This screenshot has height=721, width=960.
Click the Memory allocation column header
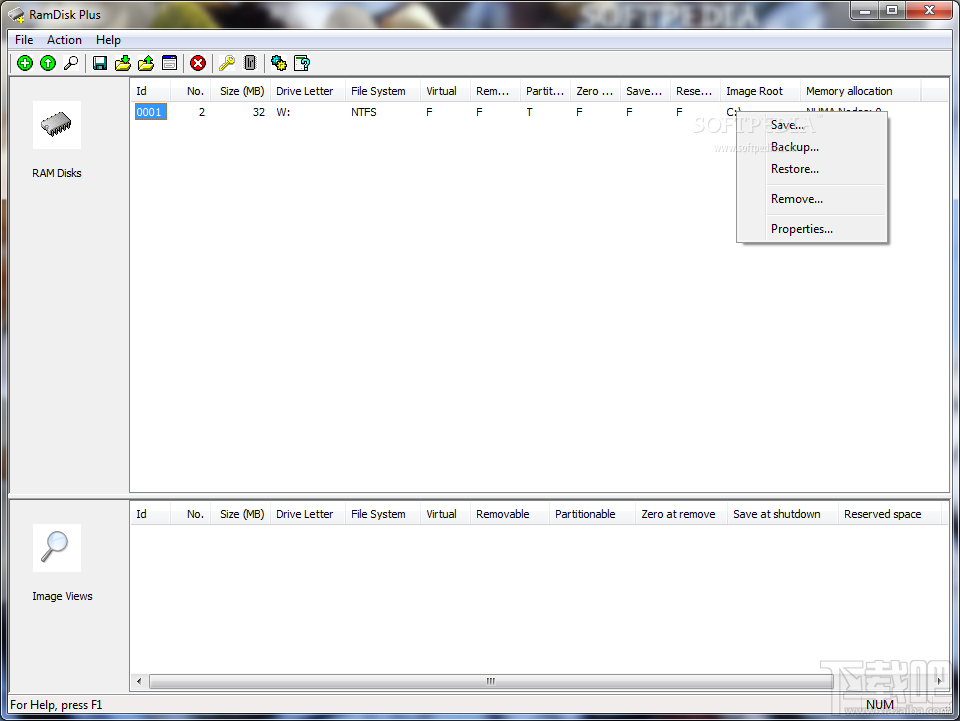tap(860, 91)
